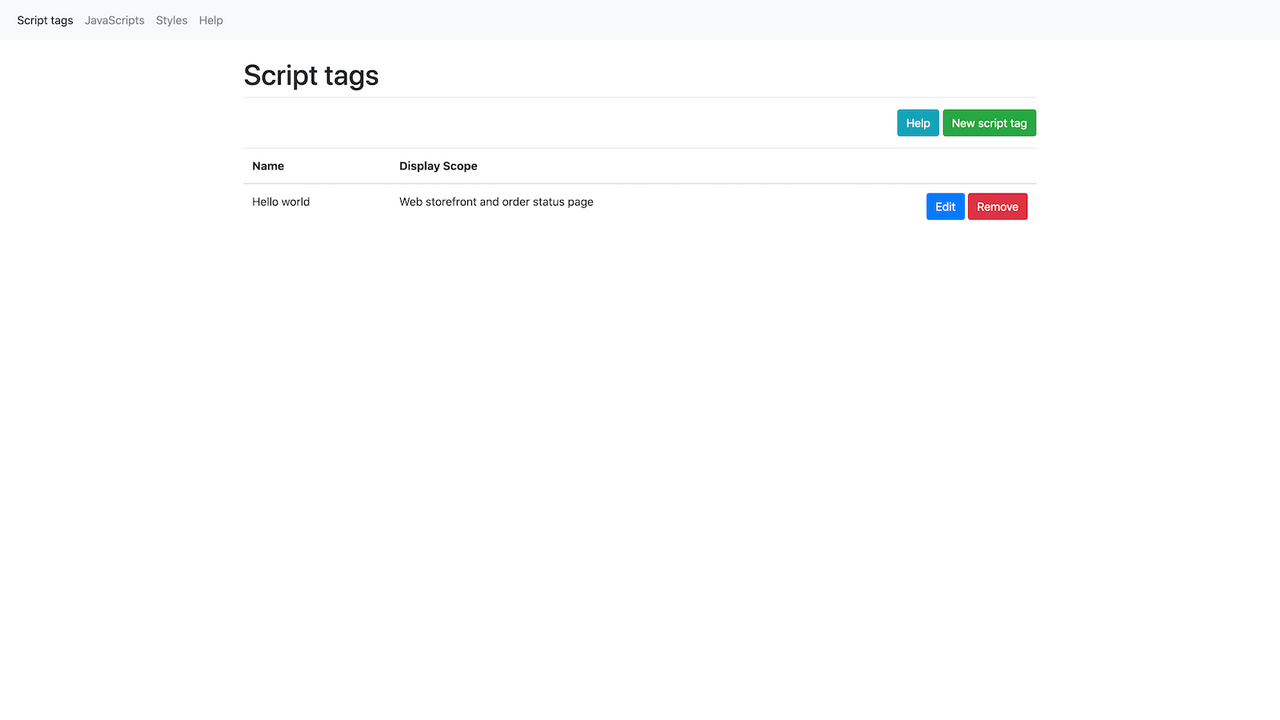Delete the script tag using the red button
Viewport: 1280px width, 720px height.
coord(997,206)
